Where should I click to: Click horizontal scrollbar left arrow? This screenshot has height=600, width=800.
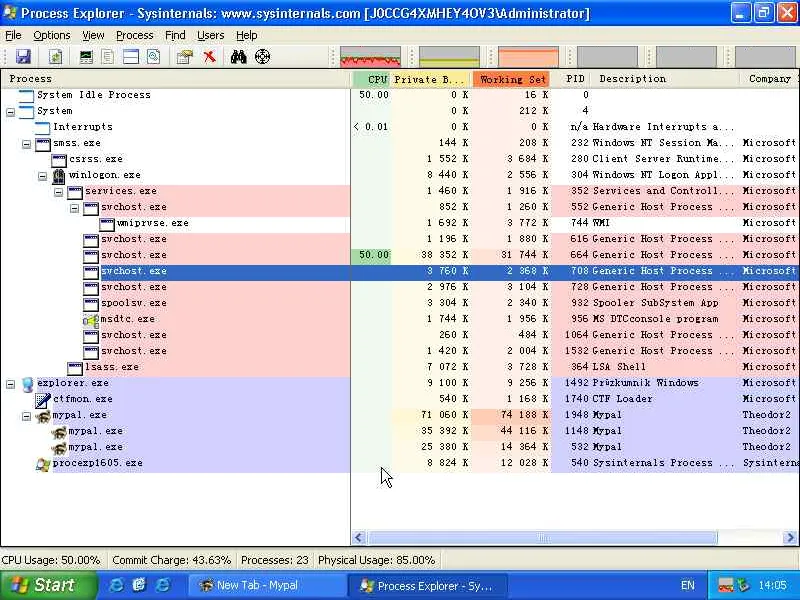[358, 537]
